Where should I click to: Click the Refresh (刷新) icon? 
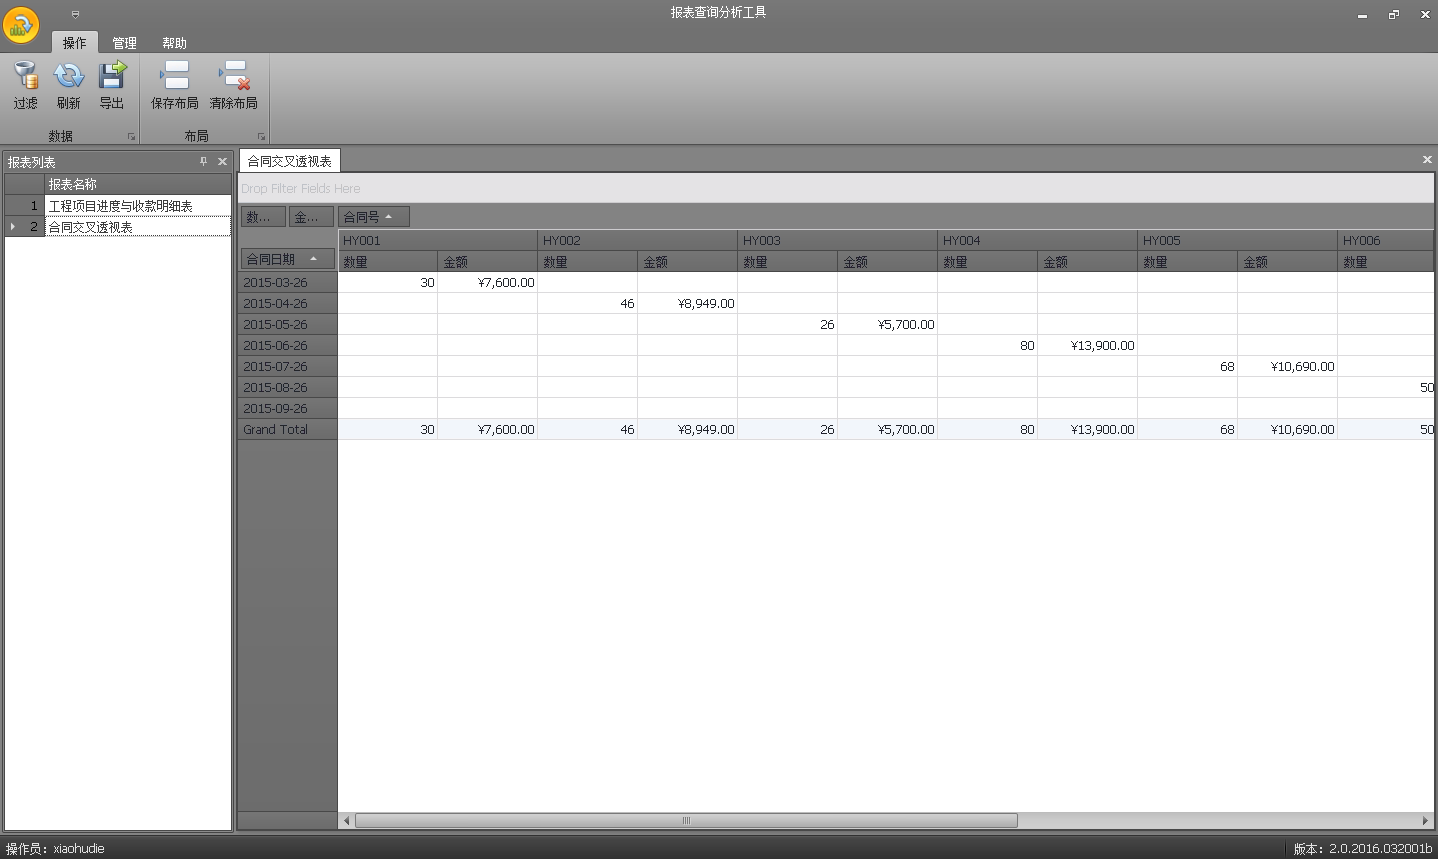[x=68, y=77]
